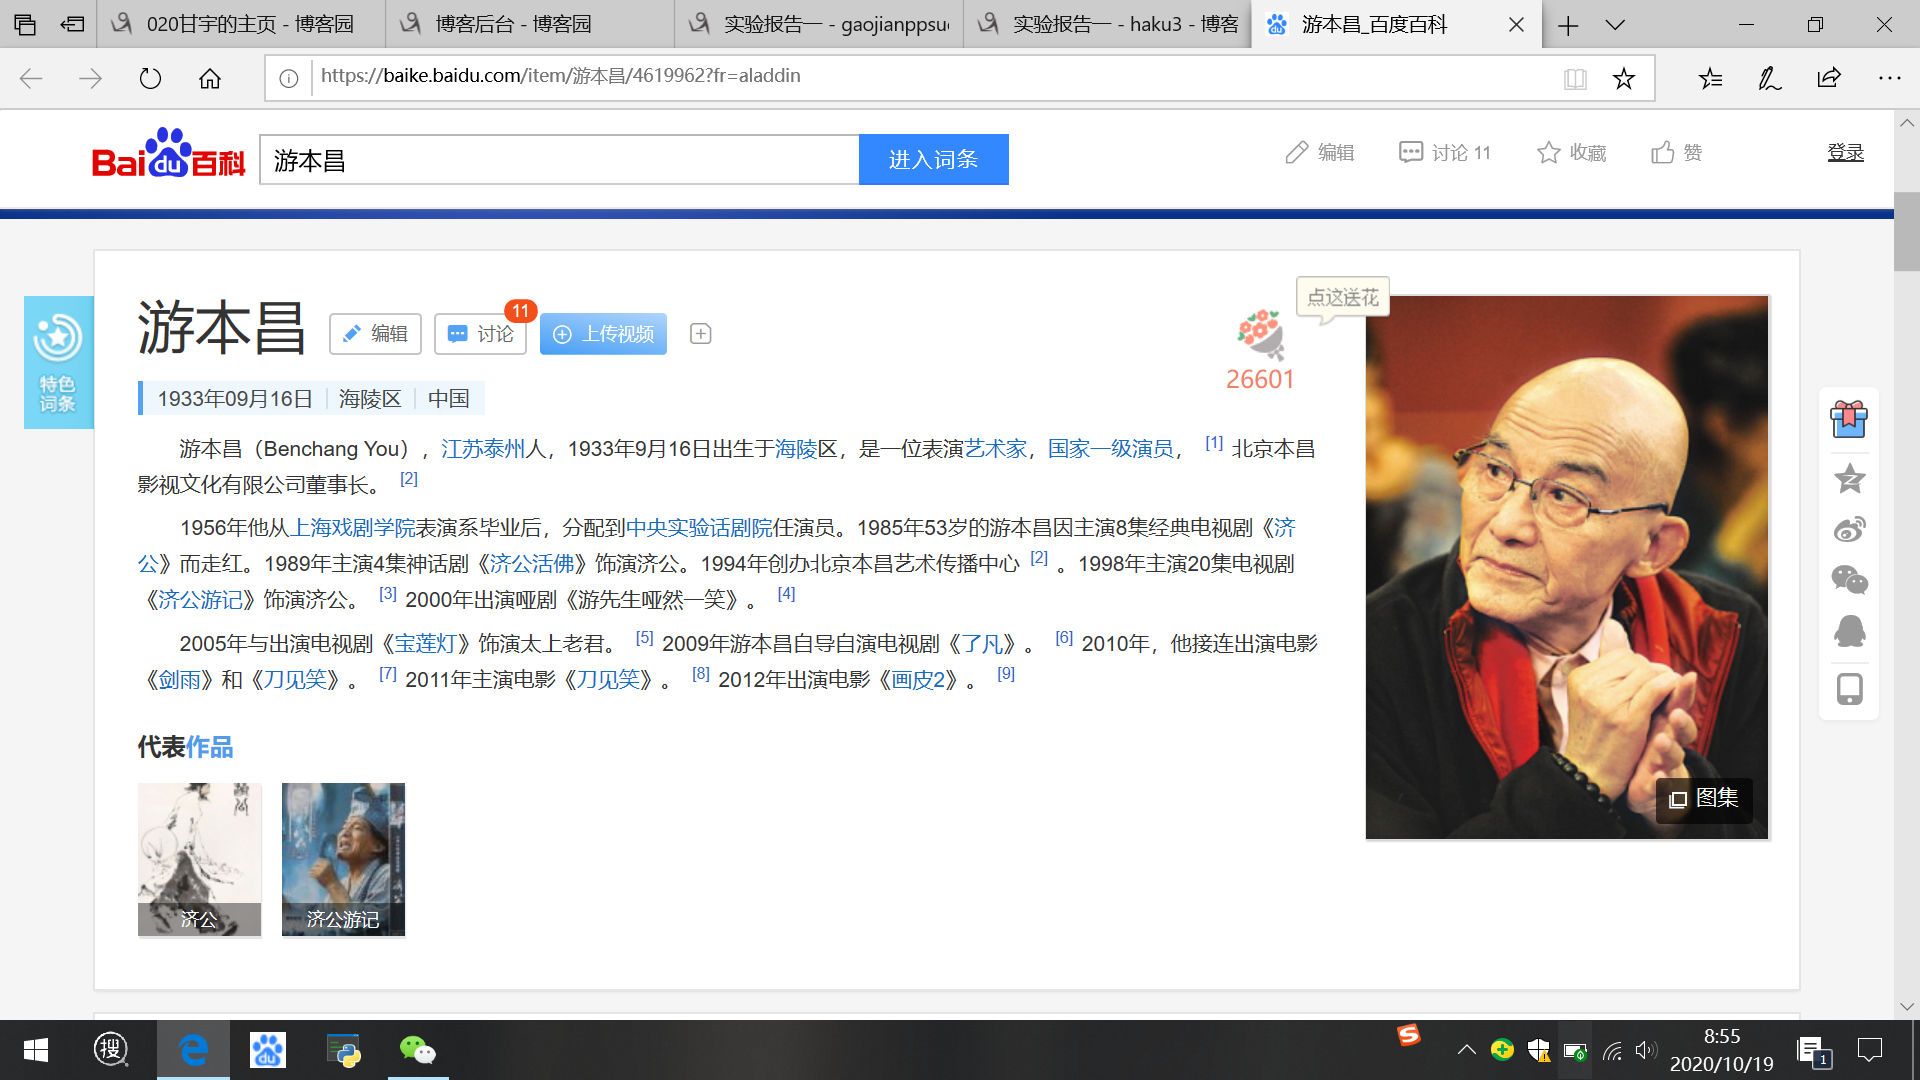Click the WeChat share icon in sidebar
Viewport: 1920px width, 1080px height.
coord(1849,580)
